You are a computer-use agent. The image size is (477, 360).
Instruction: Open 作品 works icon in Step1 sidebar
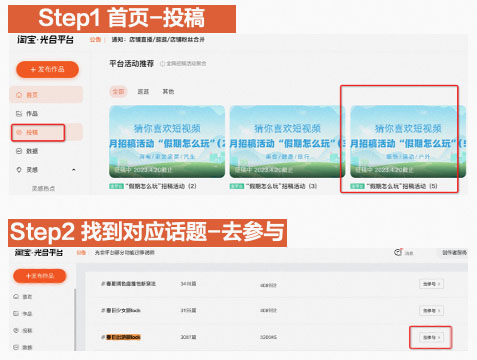click(x=19, y=114)
